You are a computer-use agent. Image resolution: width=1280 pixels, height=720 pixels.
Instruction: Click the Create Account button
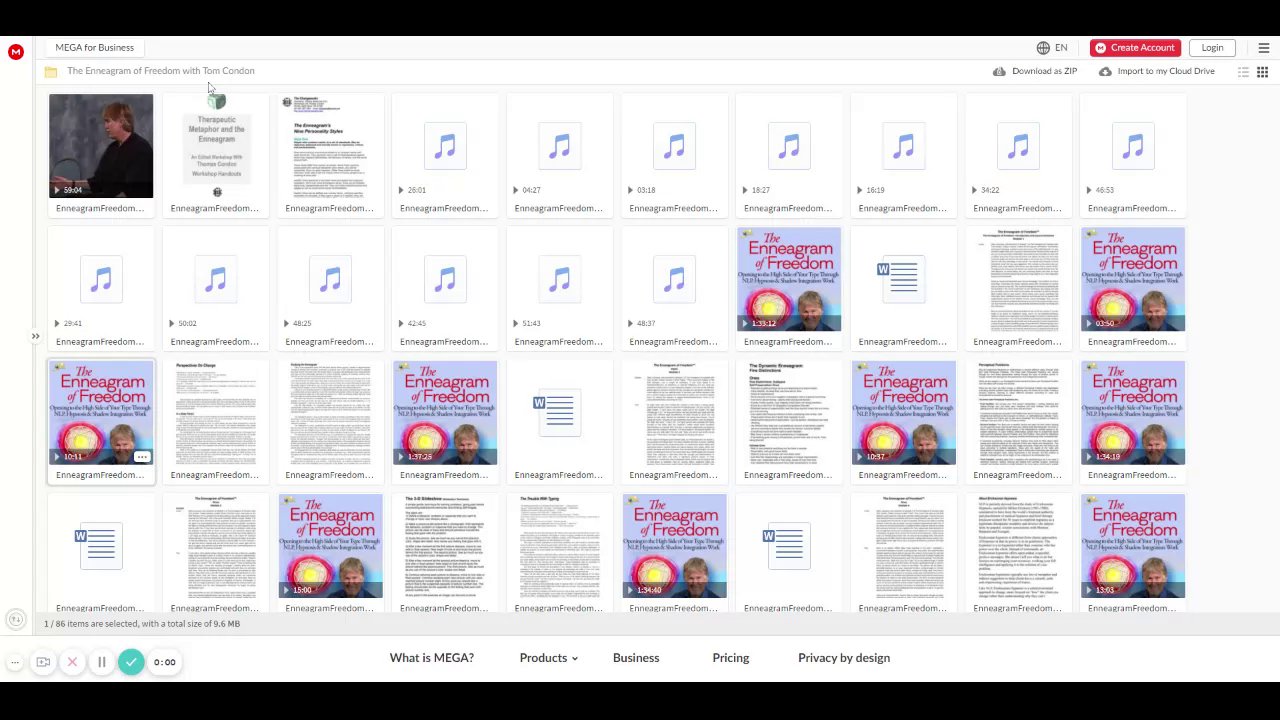click(x=1135, y=48)
